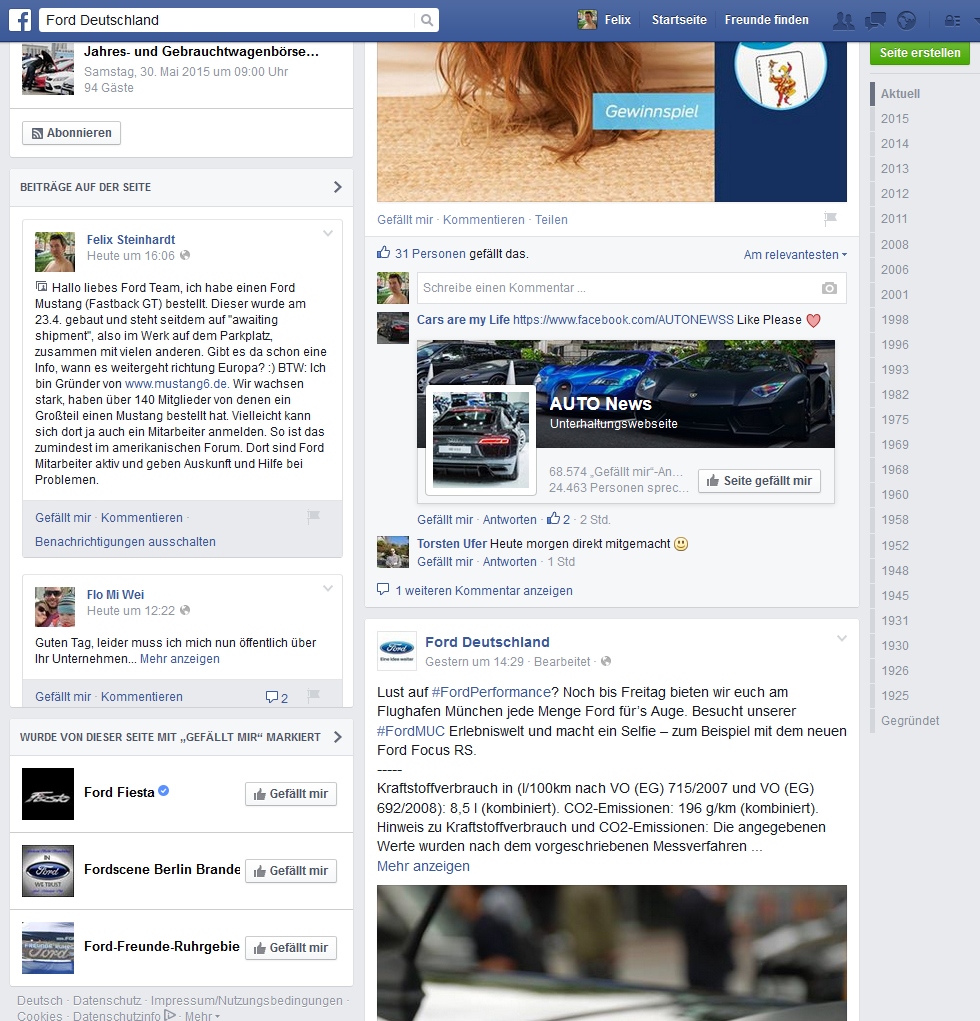The height and width of the screenshot is (1021, 980).
Task: Jump to 2015 on the timeline
Action: coord(895,119)
